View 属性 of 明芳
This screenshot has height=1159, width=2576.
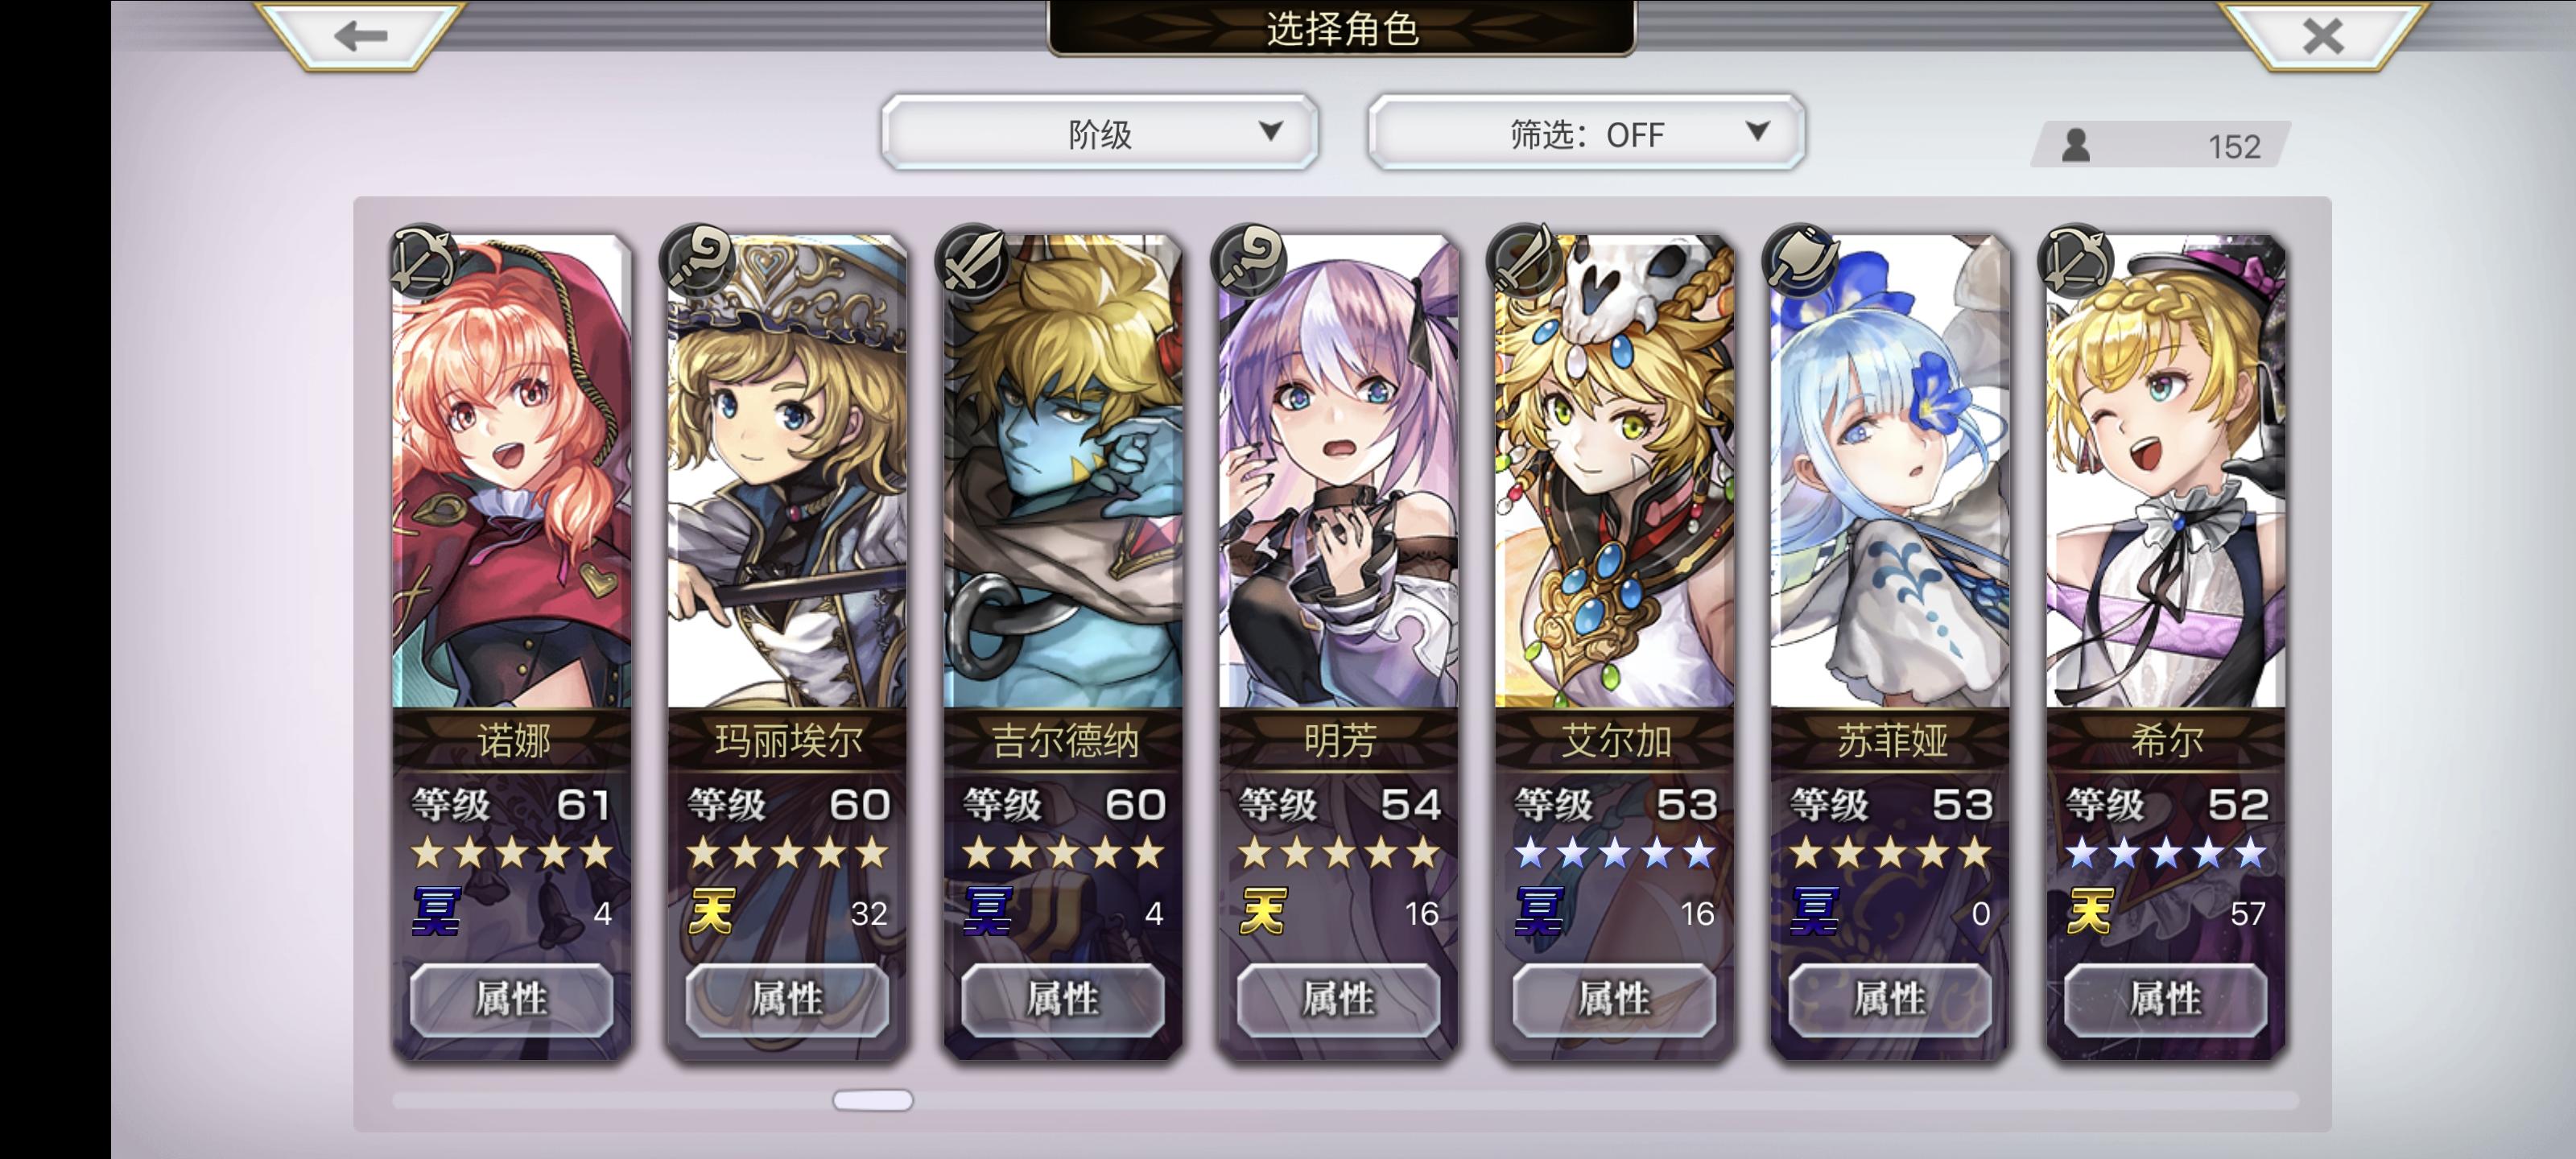tap(1339, 999)
